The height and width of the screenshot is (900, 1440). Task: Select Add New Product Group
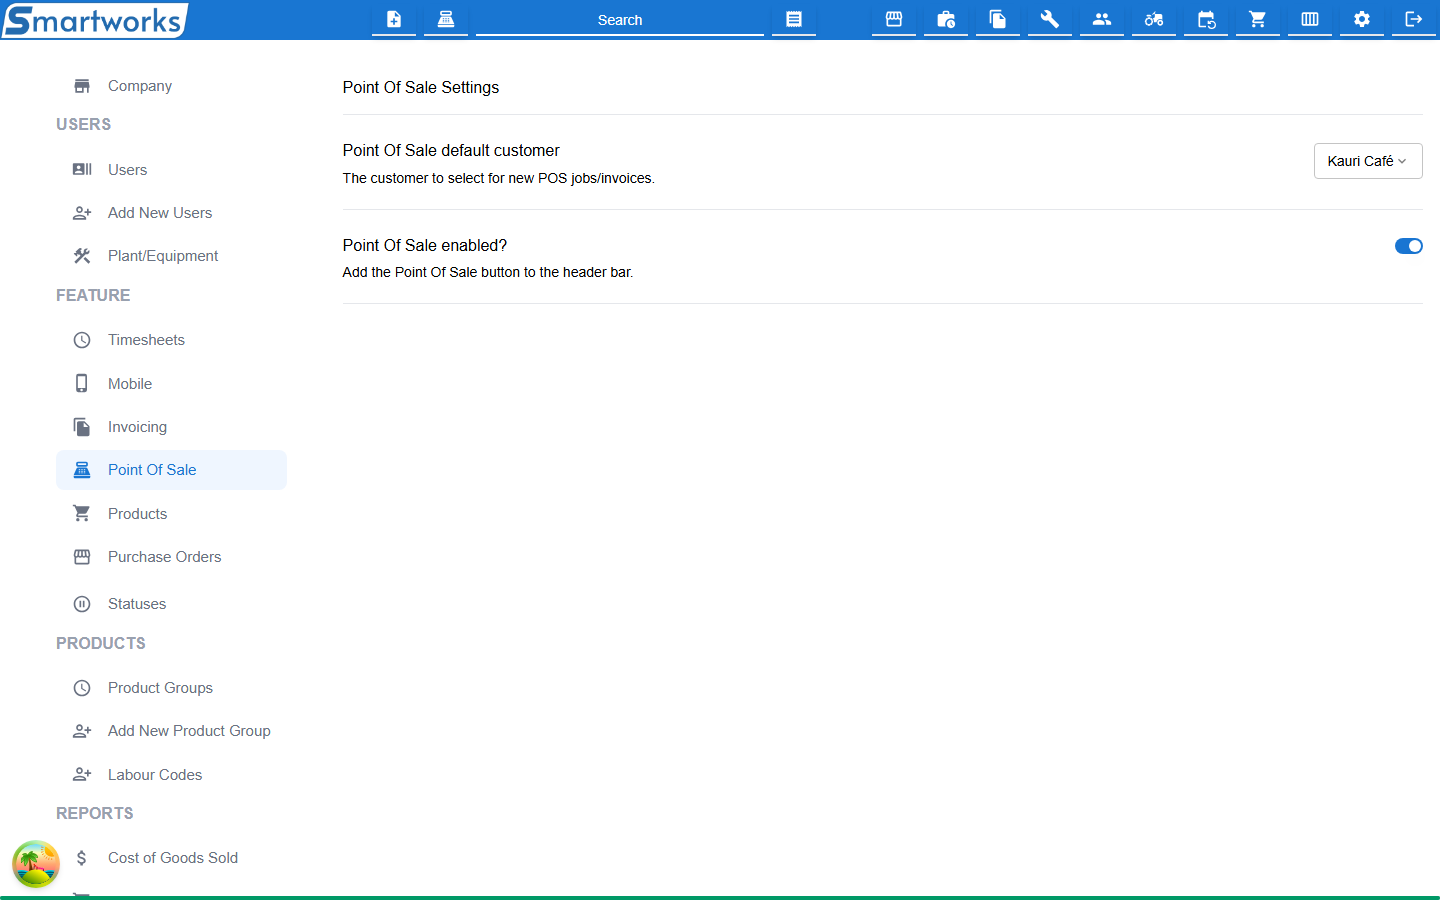(x=171, y=731)
